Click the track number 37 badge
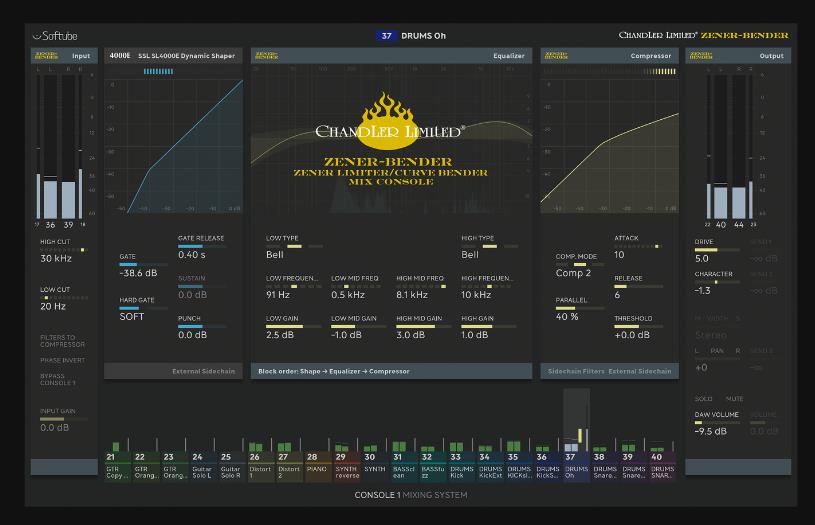The height and width of the screenshot is (525, 815). (386, 36)
